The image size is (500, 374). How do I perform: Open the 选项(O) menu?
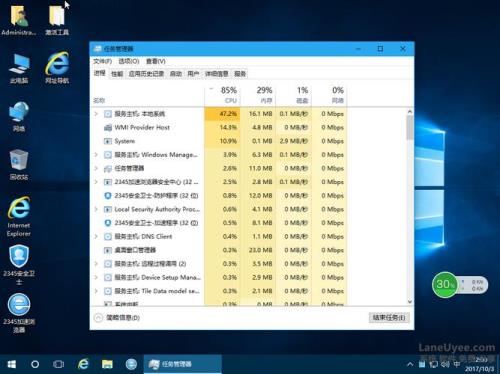coord(129,61)
